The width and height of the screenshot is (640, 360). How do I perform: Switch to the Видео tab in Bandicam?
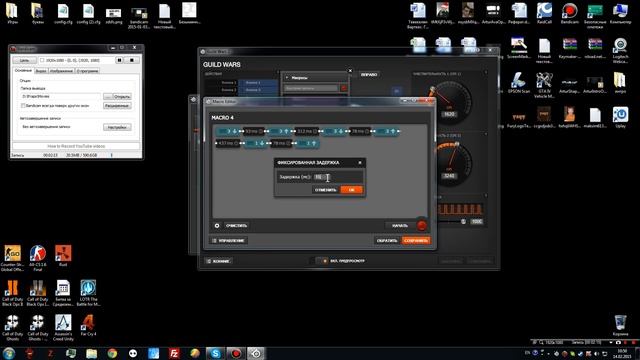(41, 71)
